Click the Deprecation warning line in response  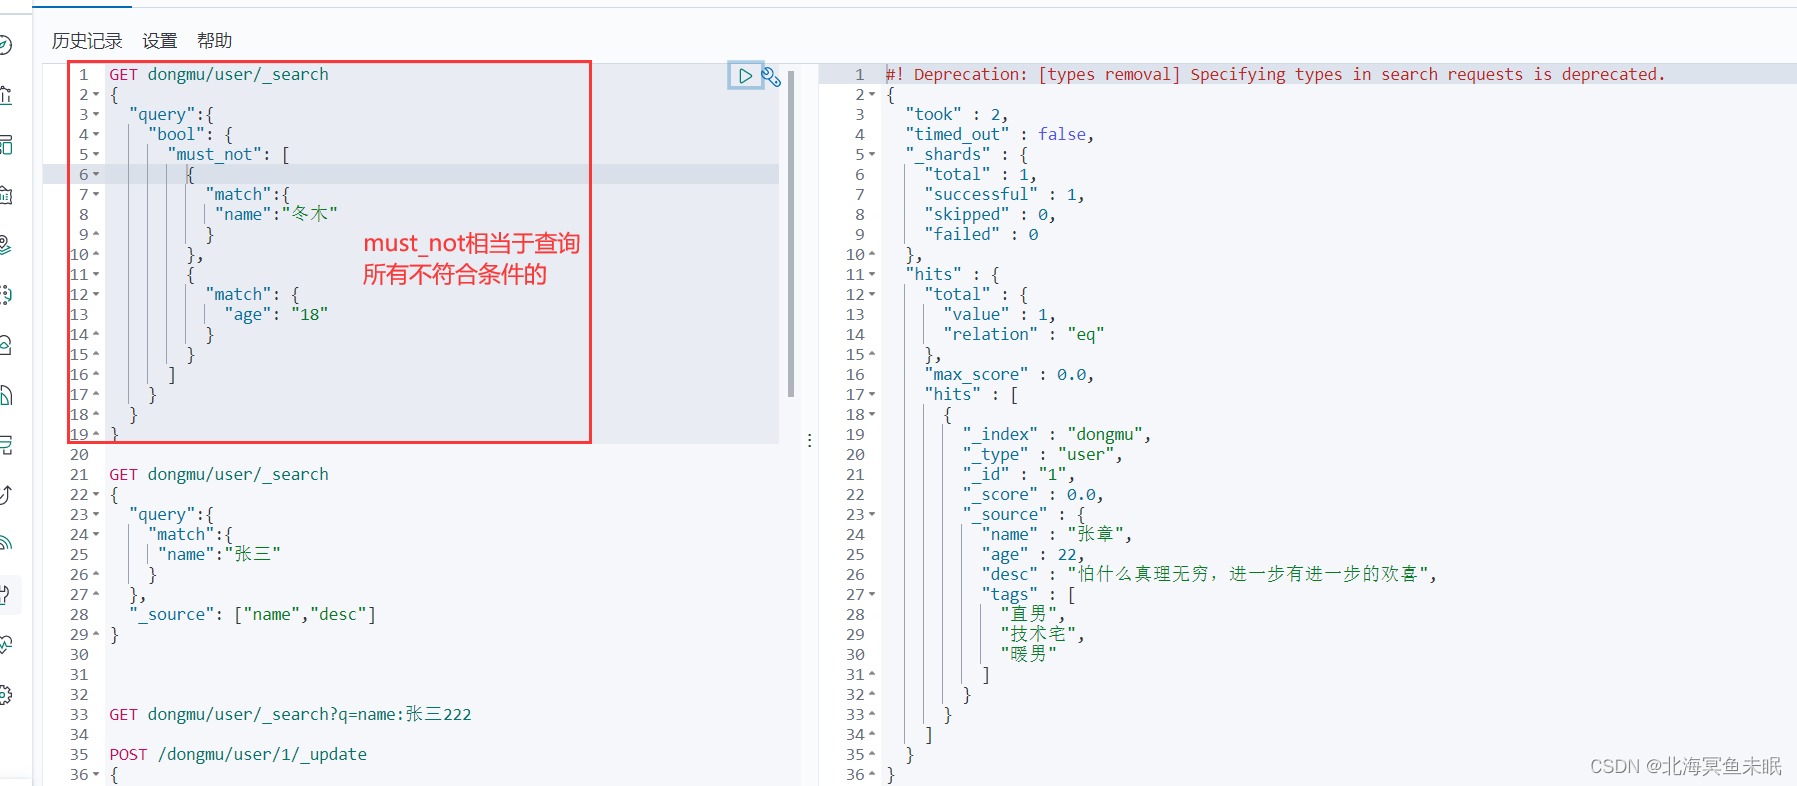[1276, 74]
